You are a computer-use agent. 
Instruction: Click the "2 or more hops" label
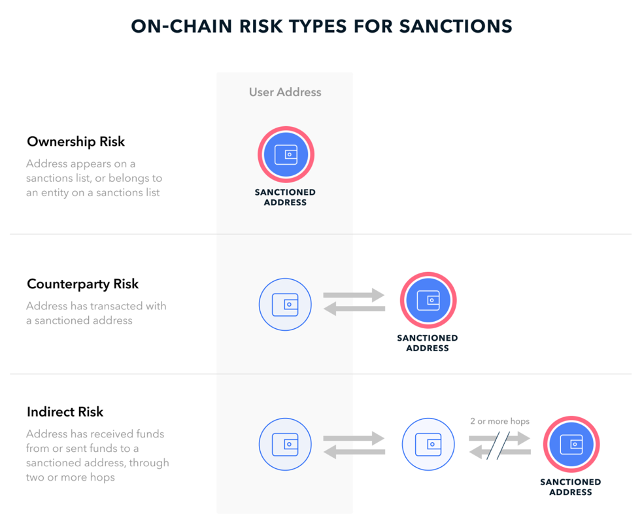(499, 422)
